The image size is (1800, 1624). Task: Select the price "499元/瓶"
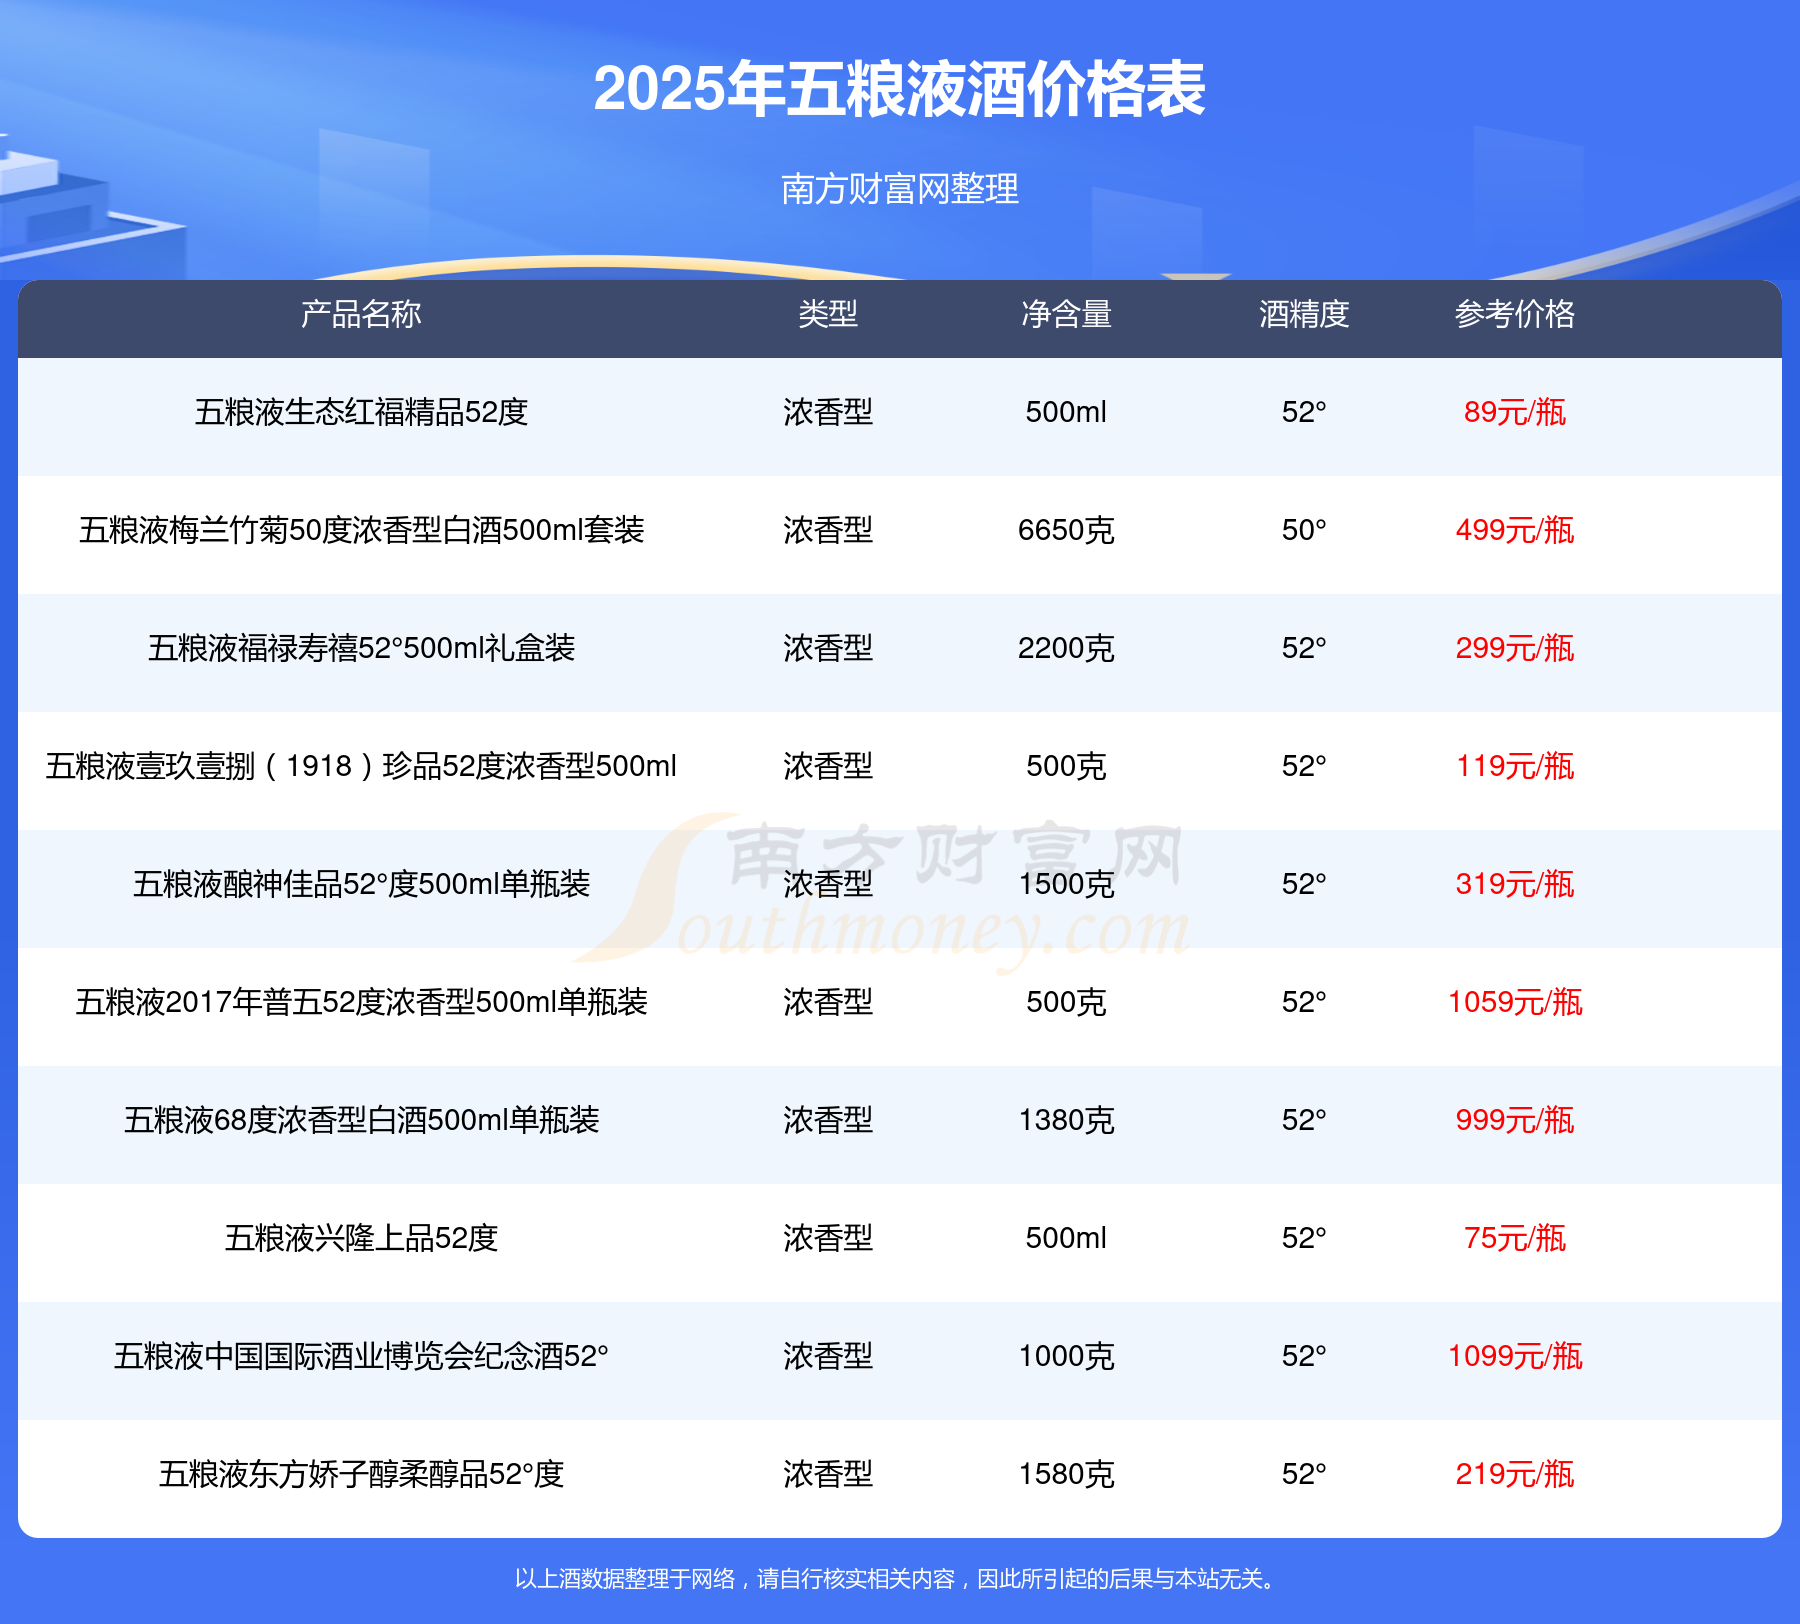1515,530
